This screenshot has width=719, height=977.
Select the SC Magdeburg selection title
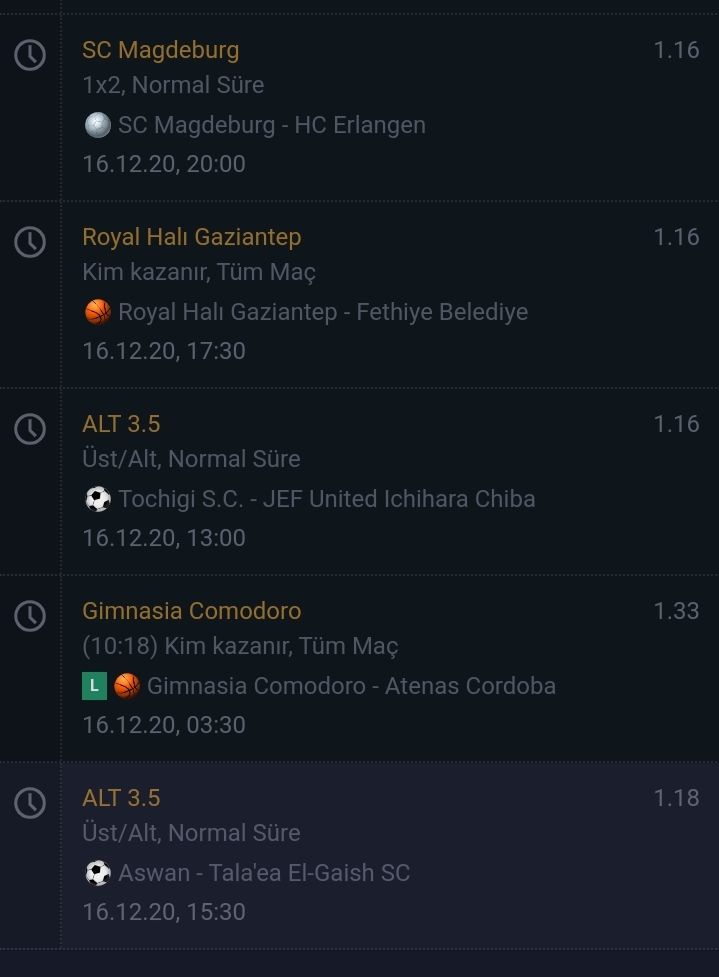(161, 50)
